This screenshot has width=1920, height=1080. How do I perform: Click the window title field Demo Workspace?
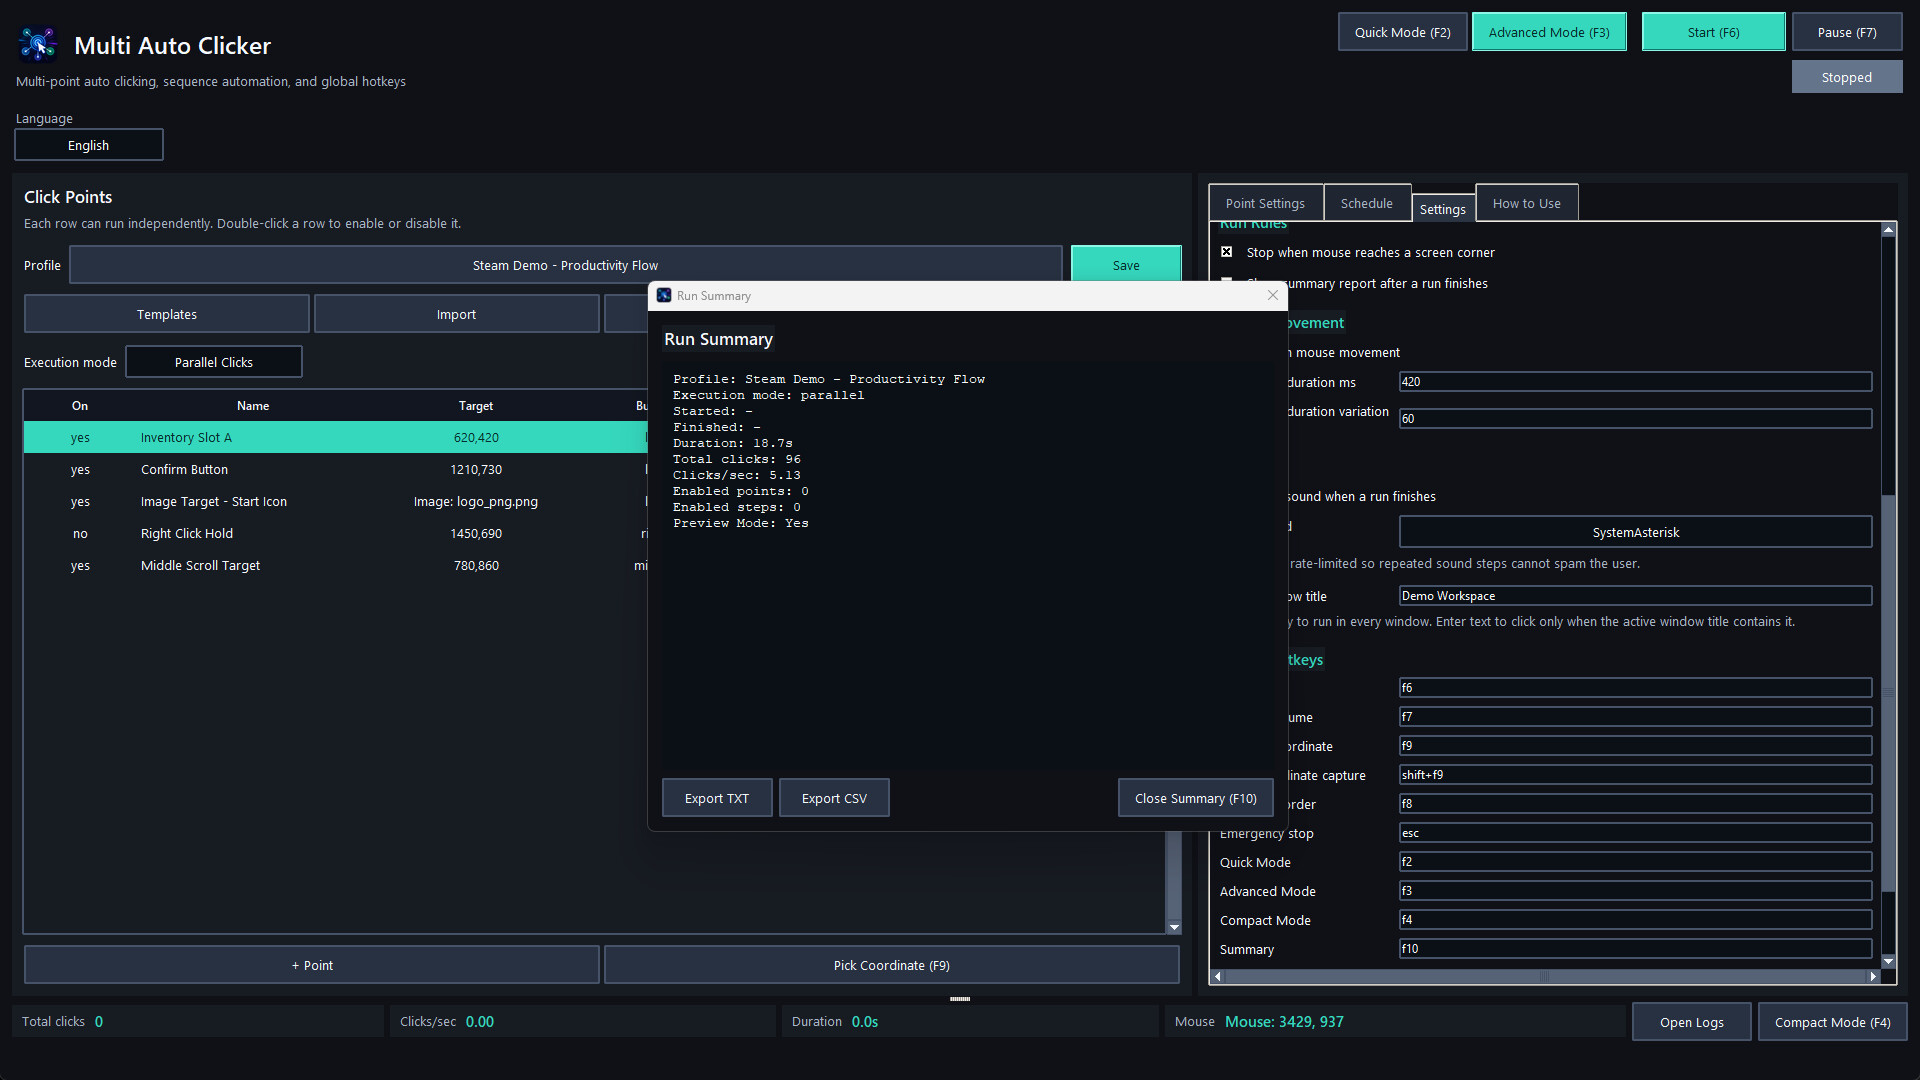1635,595
